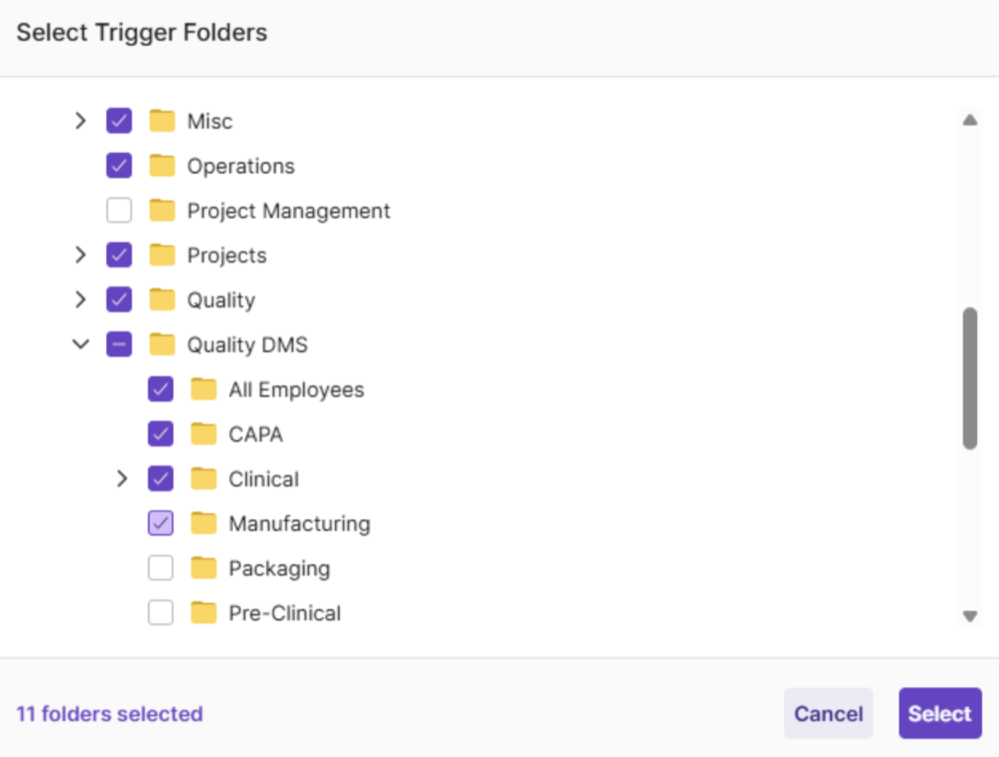Click the Packaging folder icon
The image size is (999, 757).
204,568
